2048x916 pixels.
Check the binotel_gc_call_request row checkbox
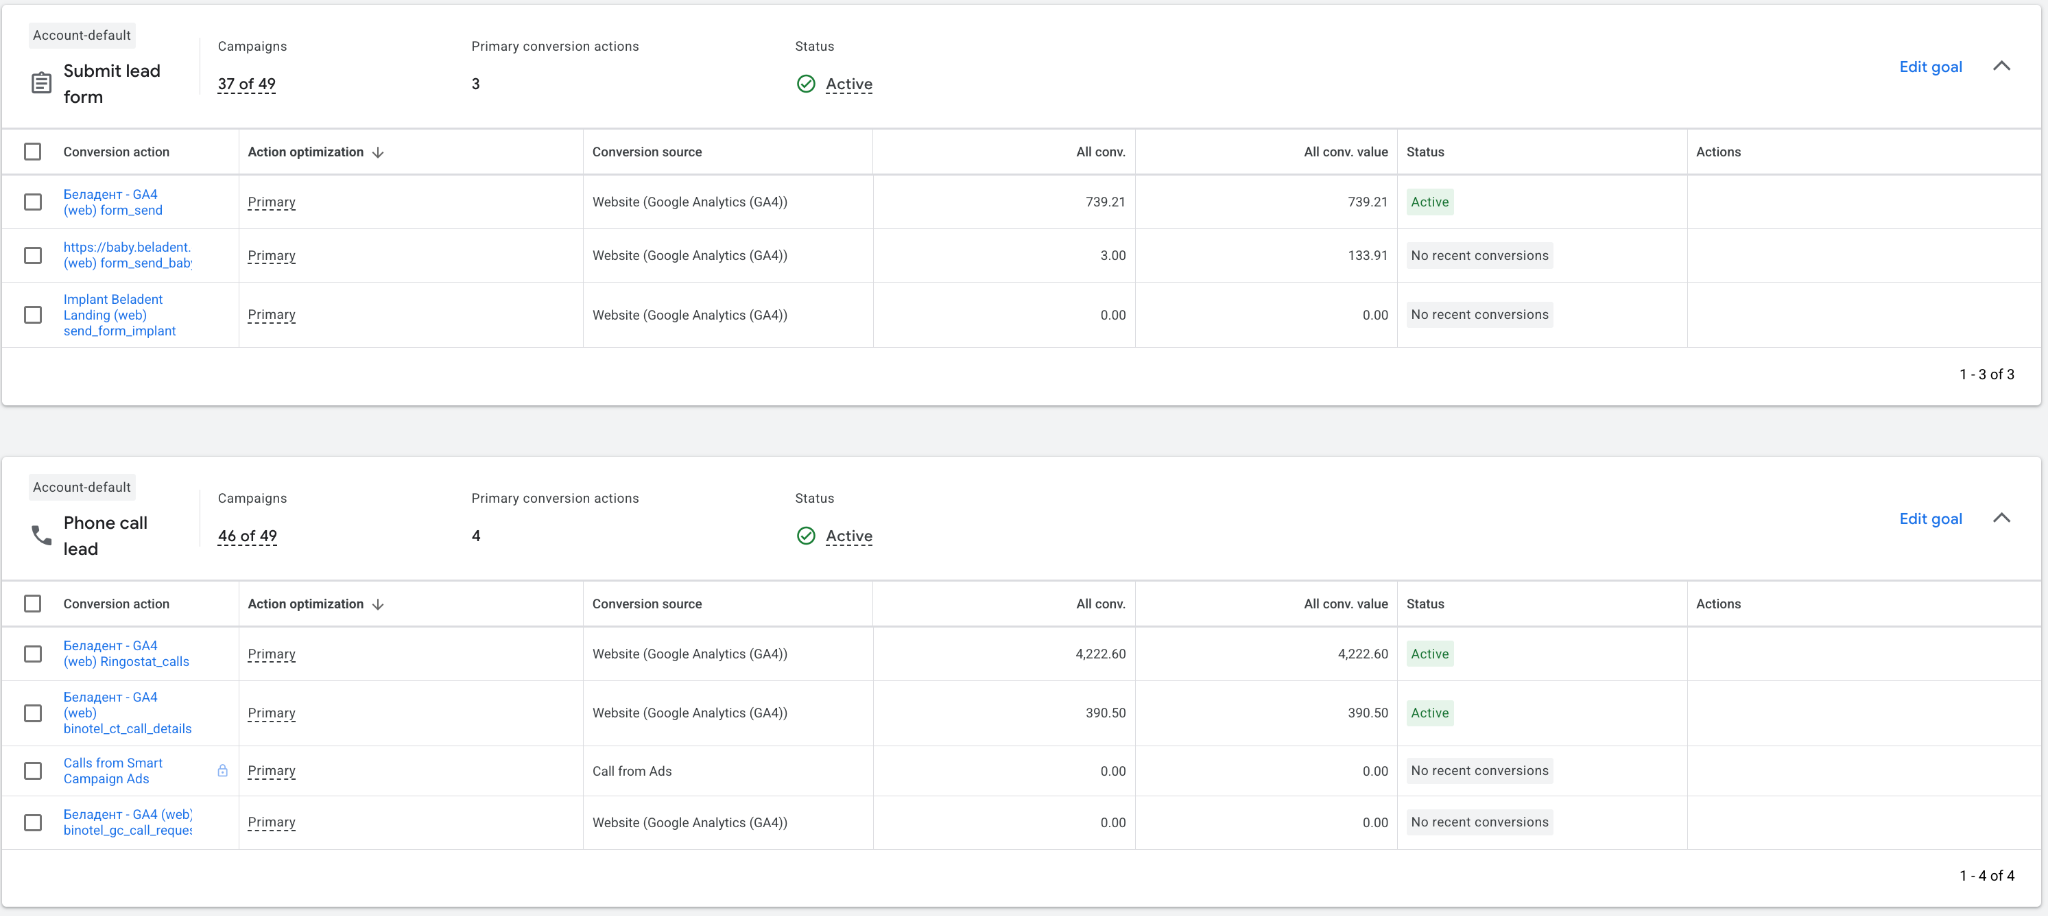coord(33,822)
